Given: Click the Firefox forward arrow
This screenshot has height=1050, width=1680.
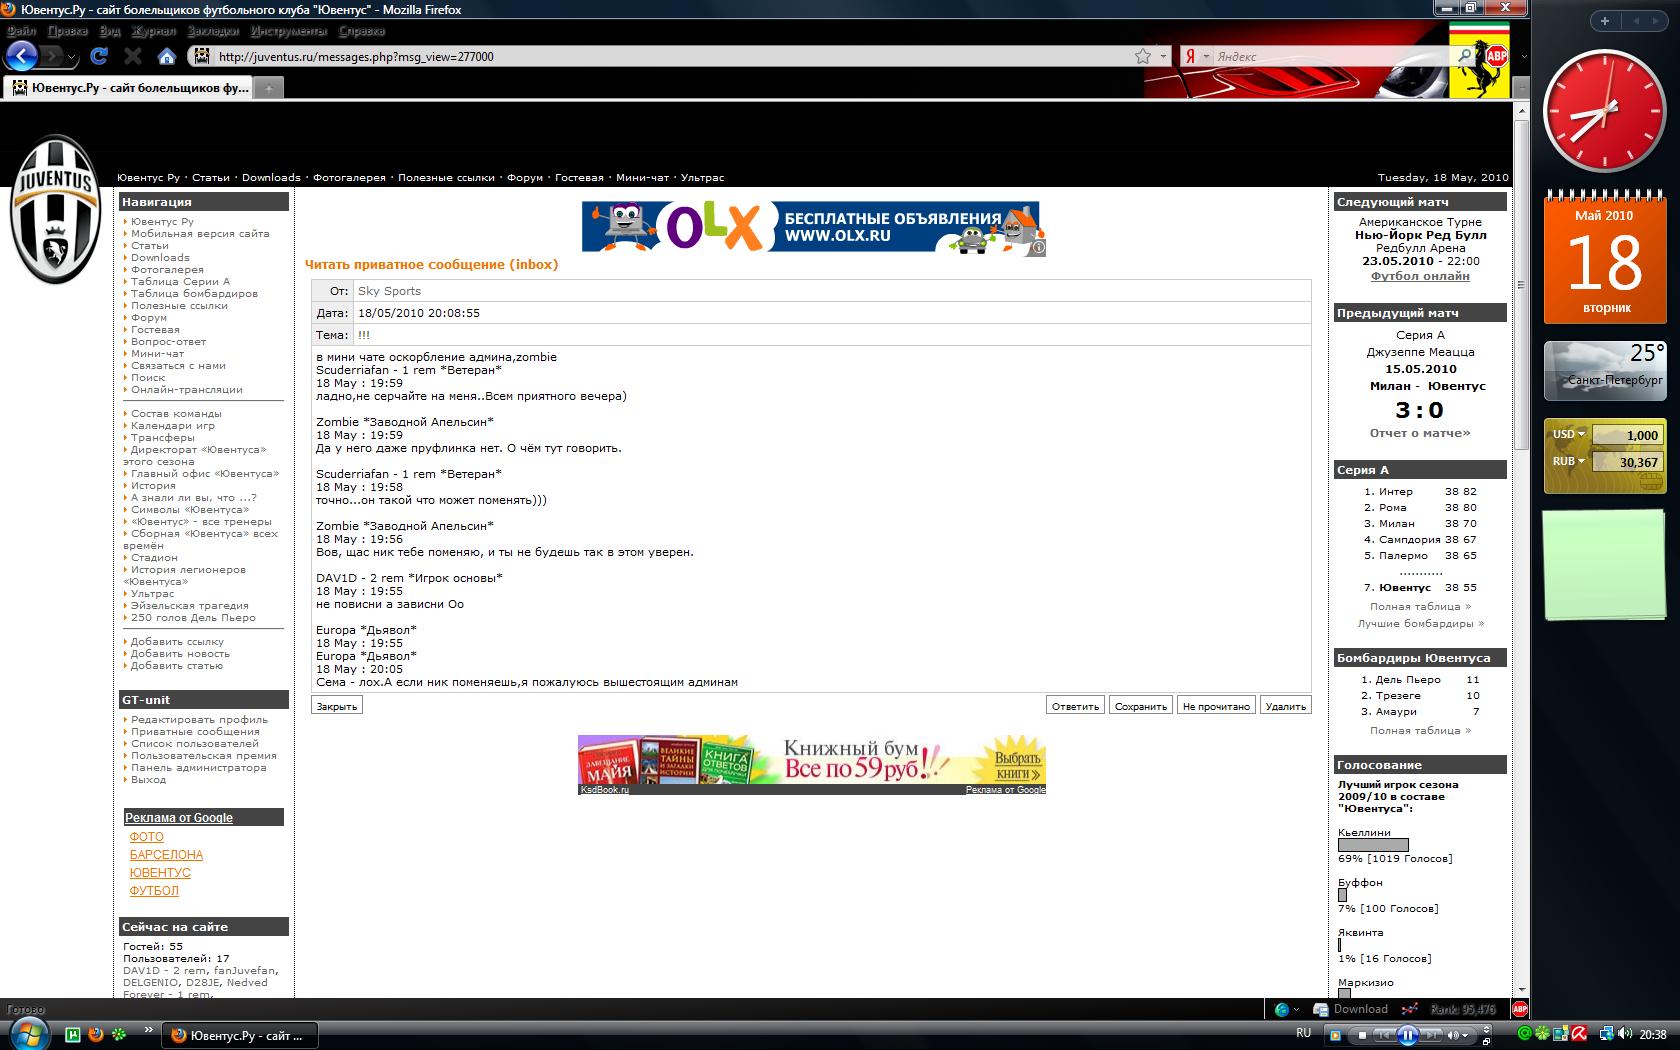Looking at the screenshot, I should point(51,56).
